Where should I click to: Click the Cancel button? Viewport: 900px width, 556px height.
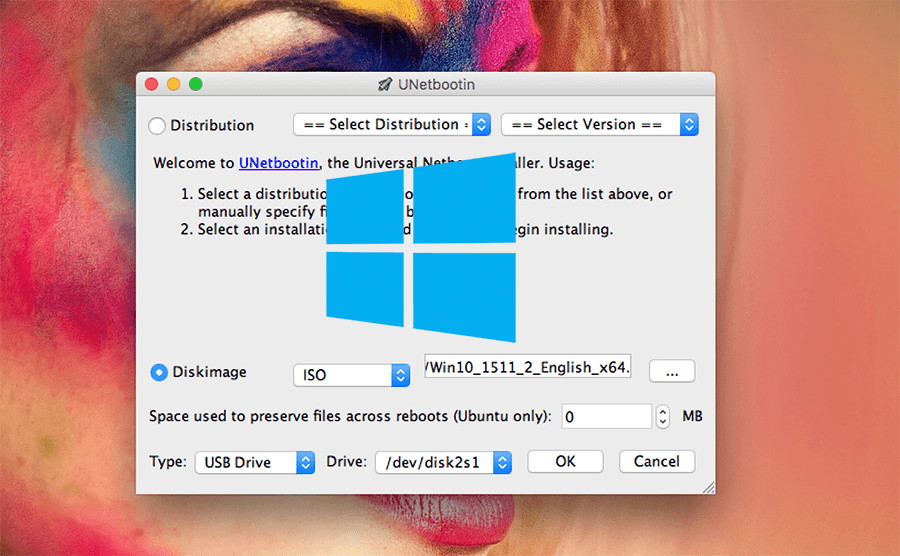pyautogui.click(x=657, y=461)
